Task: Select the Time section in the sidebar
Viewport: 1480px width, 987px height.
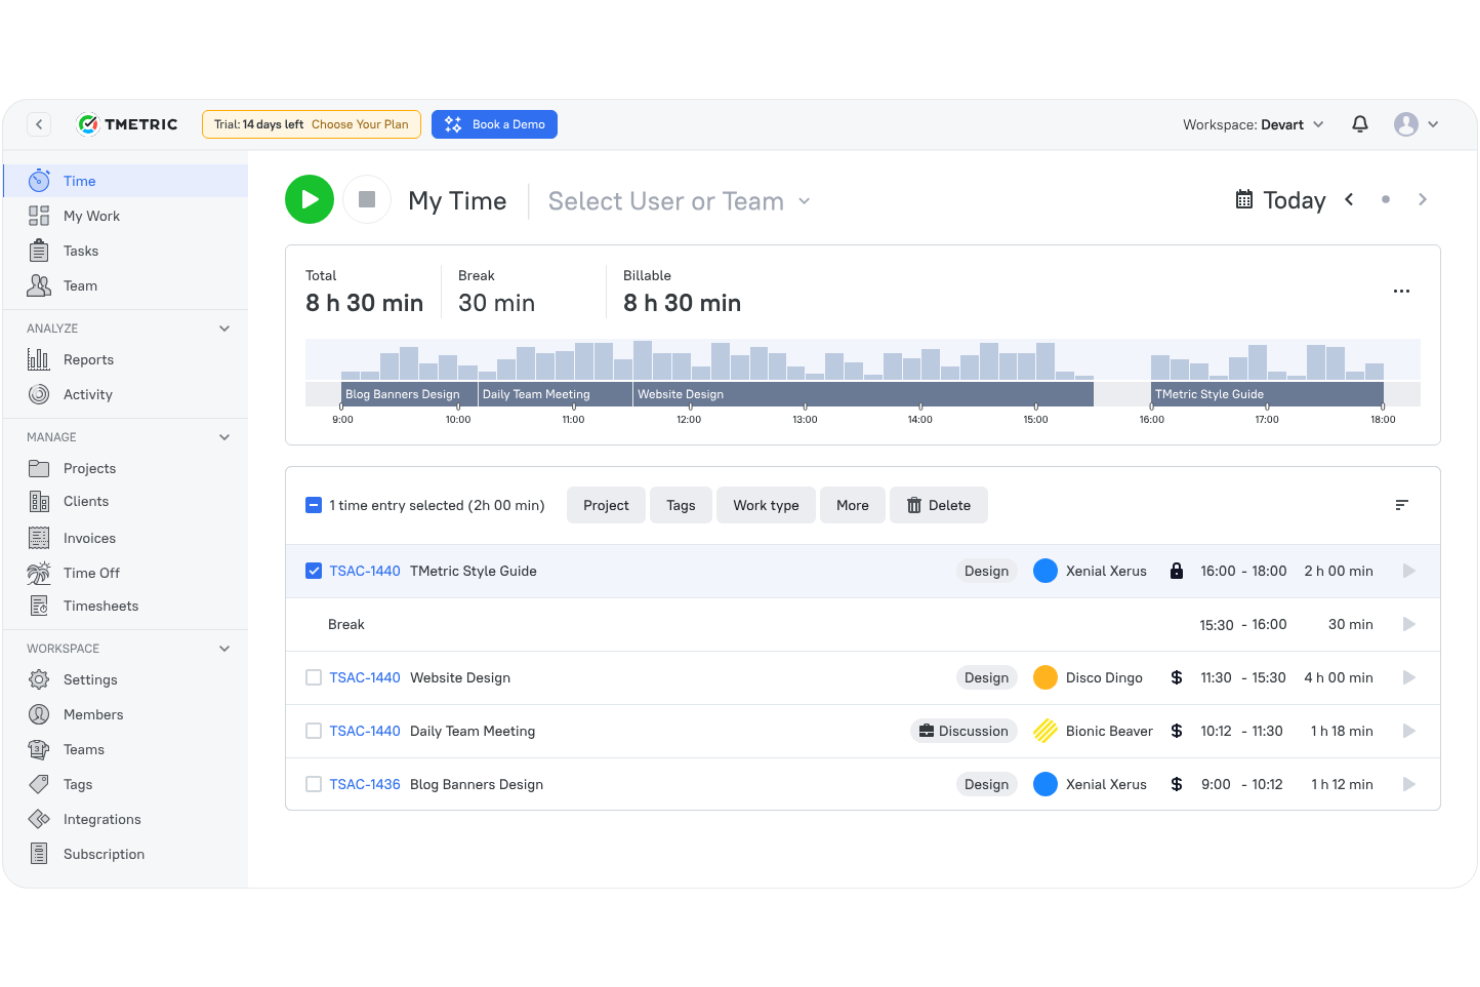Action: pyautogui.click(x=78, y=181)
